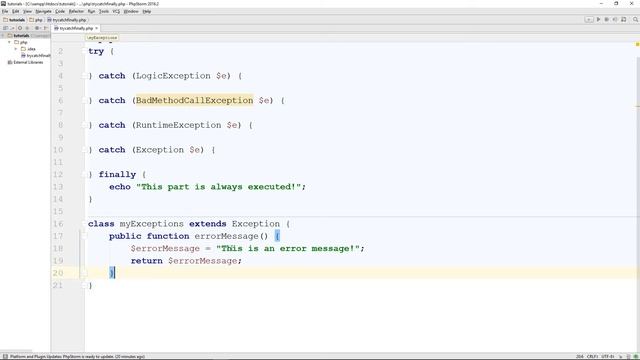
Task: Fold the RuntimeException catch block line 8
Action: pos(83,125)
